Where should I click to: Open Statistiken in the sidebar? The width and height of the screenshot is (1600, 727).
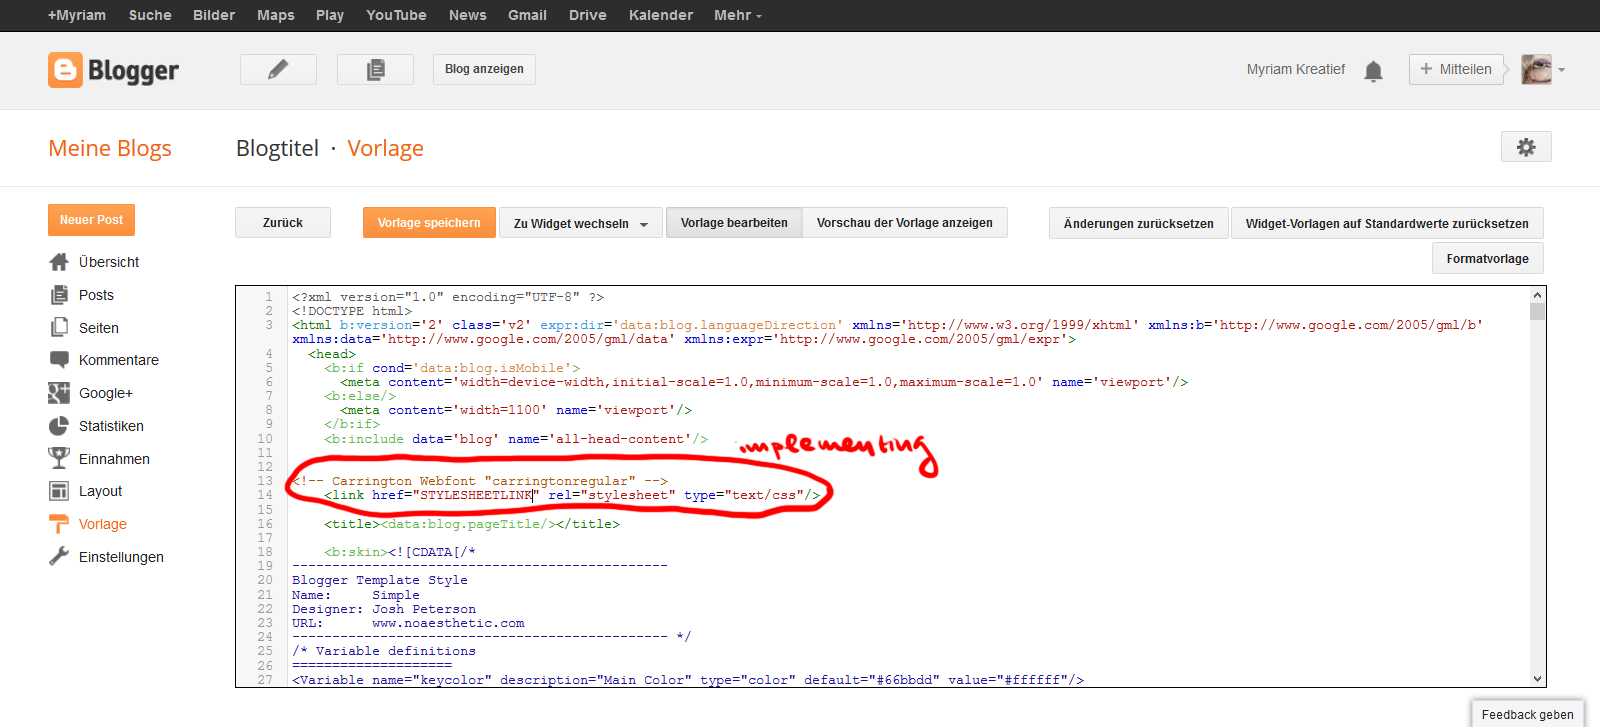click(111, 426)
